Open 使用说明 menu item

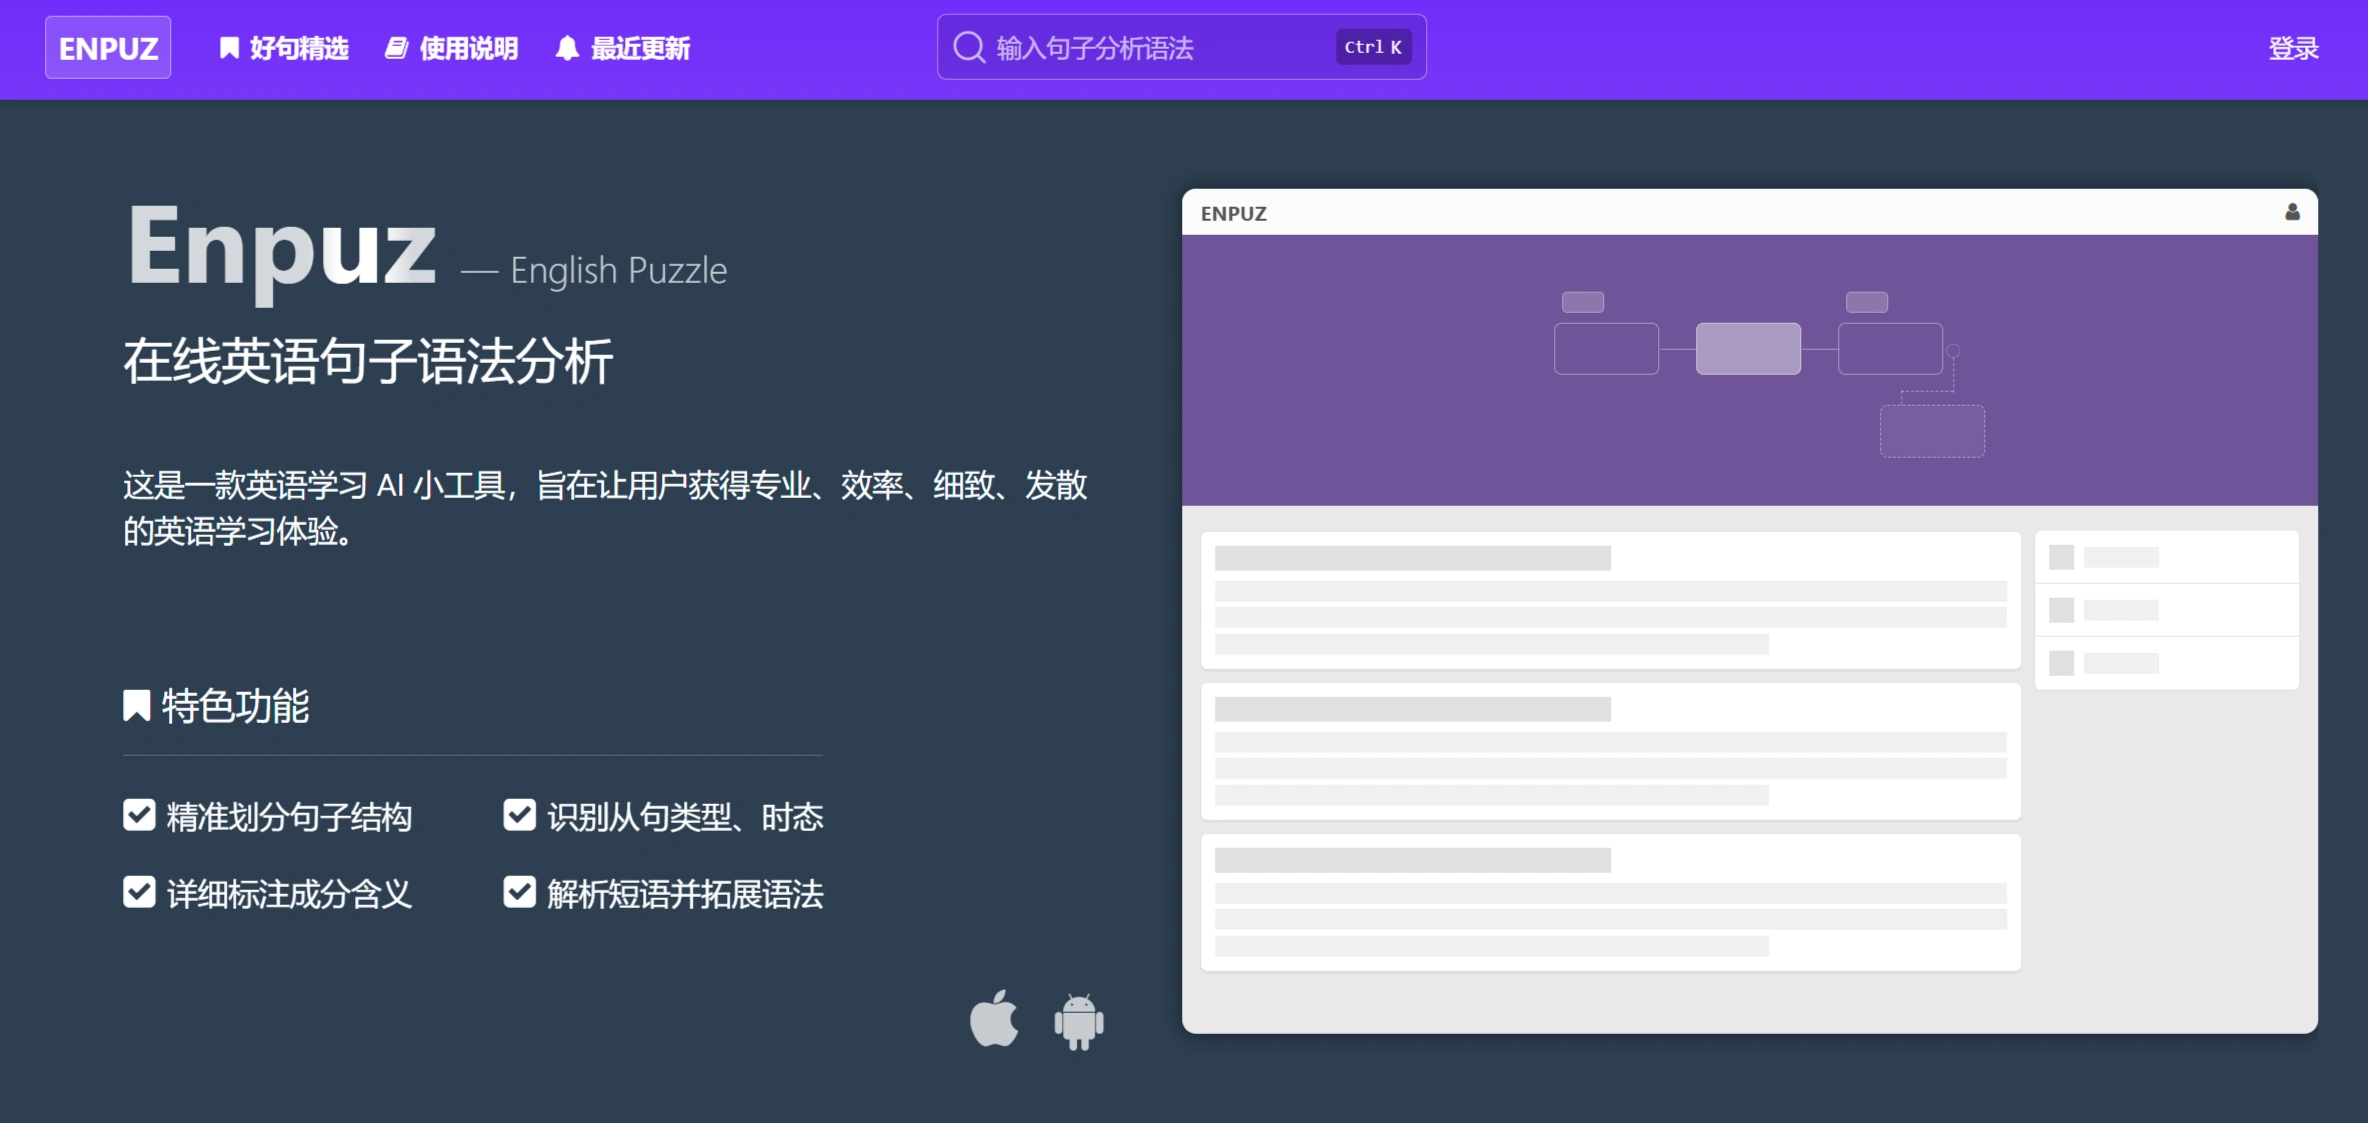pos(452,48)
